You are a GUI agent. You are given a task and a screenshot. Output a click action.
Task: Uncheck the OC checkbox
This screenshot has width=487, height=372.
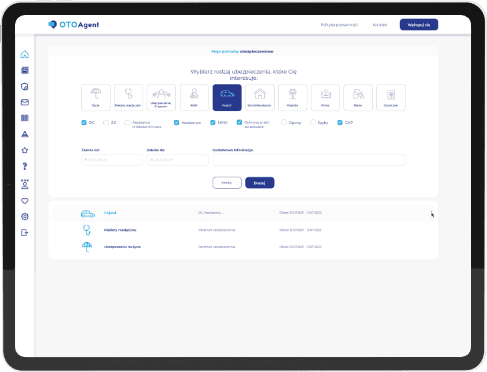(84, 123)
